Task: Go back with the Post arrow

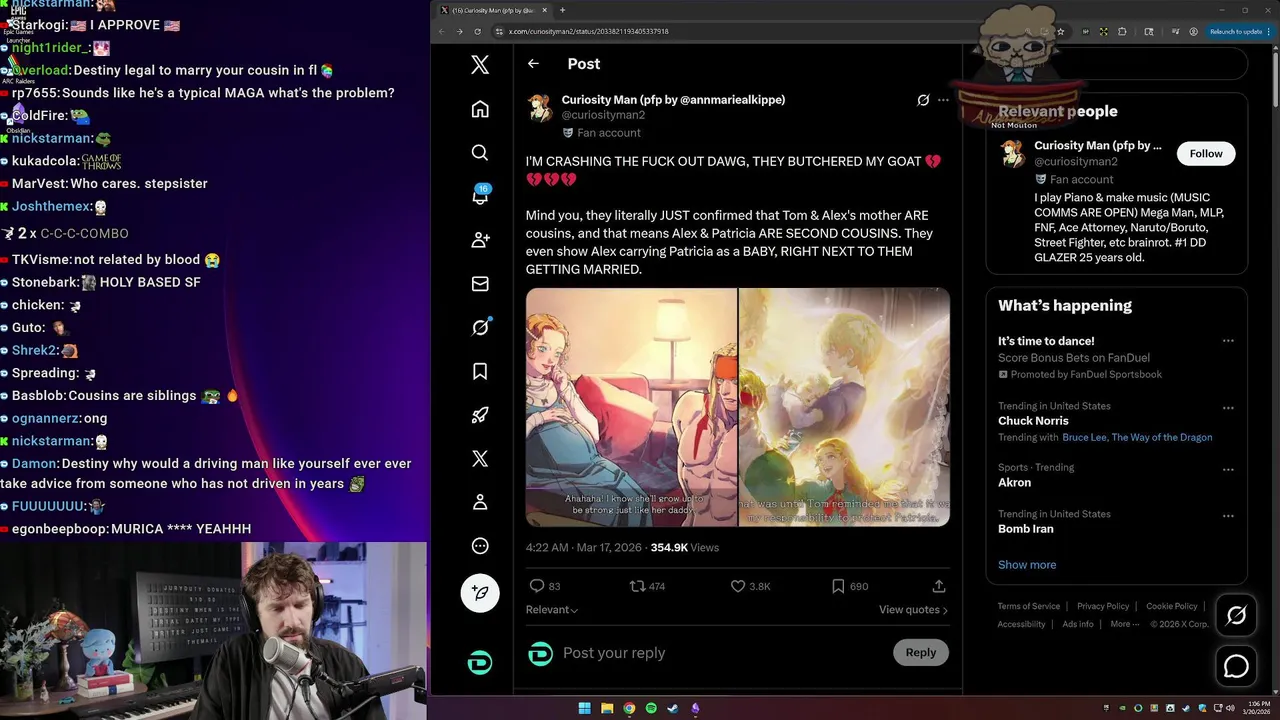Action: tap(533, 63)
